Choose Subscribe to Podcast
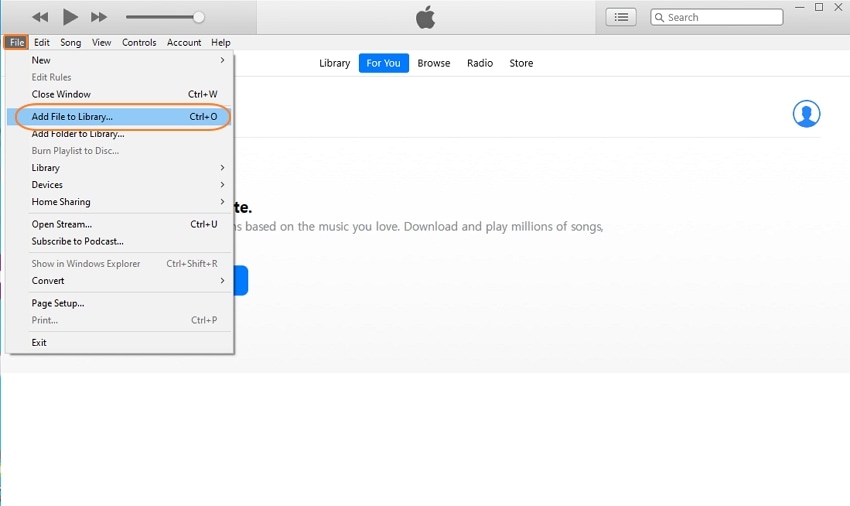The width and height of the screenshot is (850, 506). click(120, 241)
